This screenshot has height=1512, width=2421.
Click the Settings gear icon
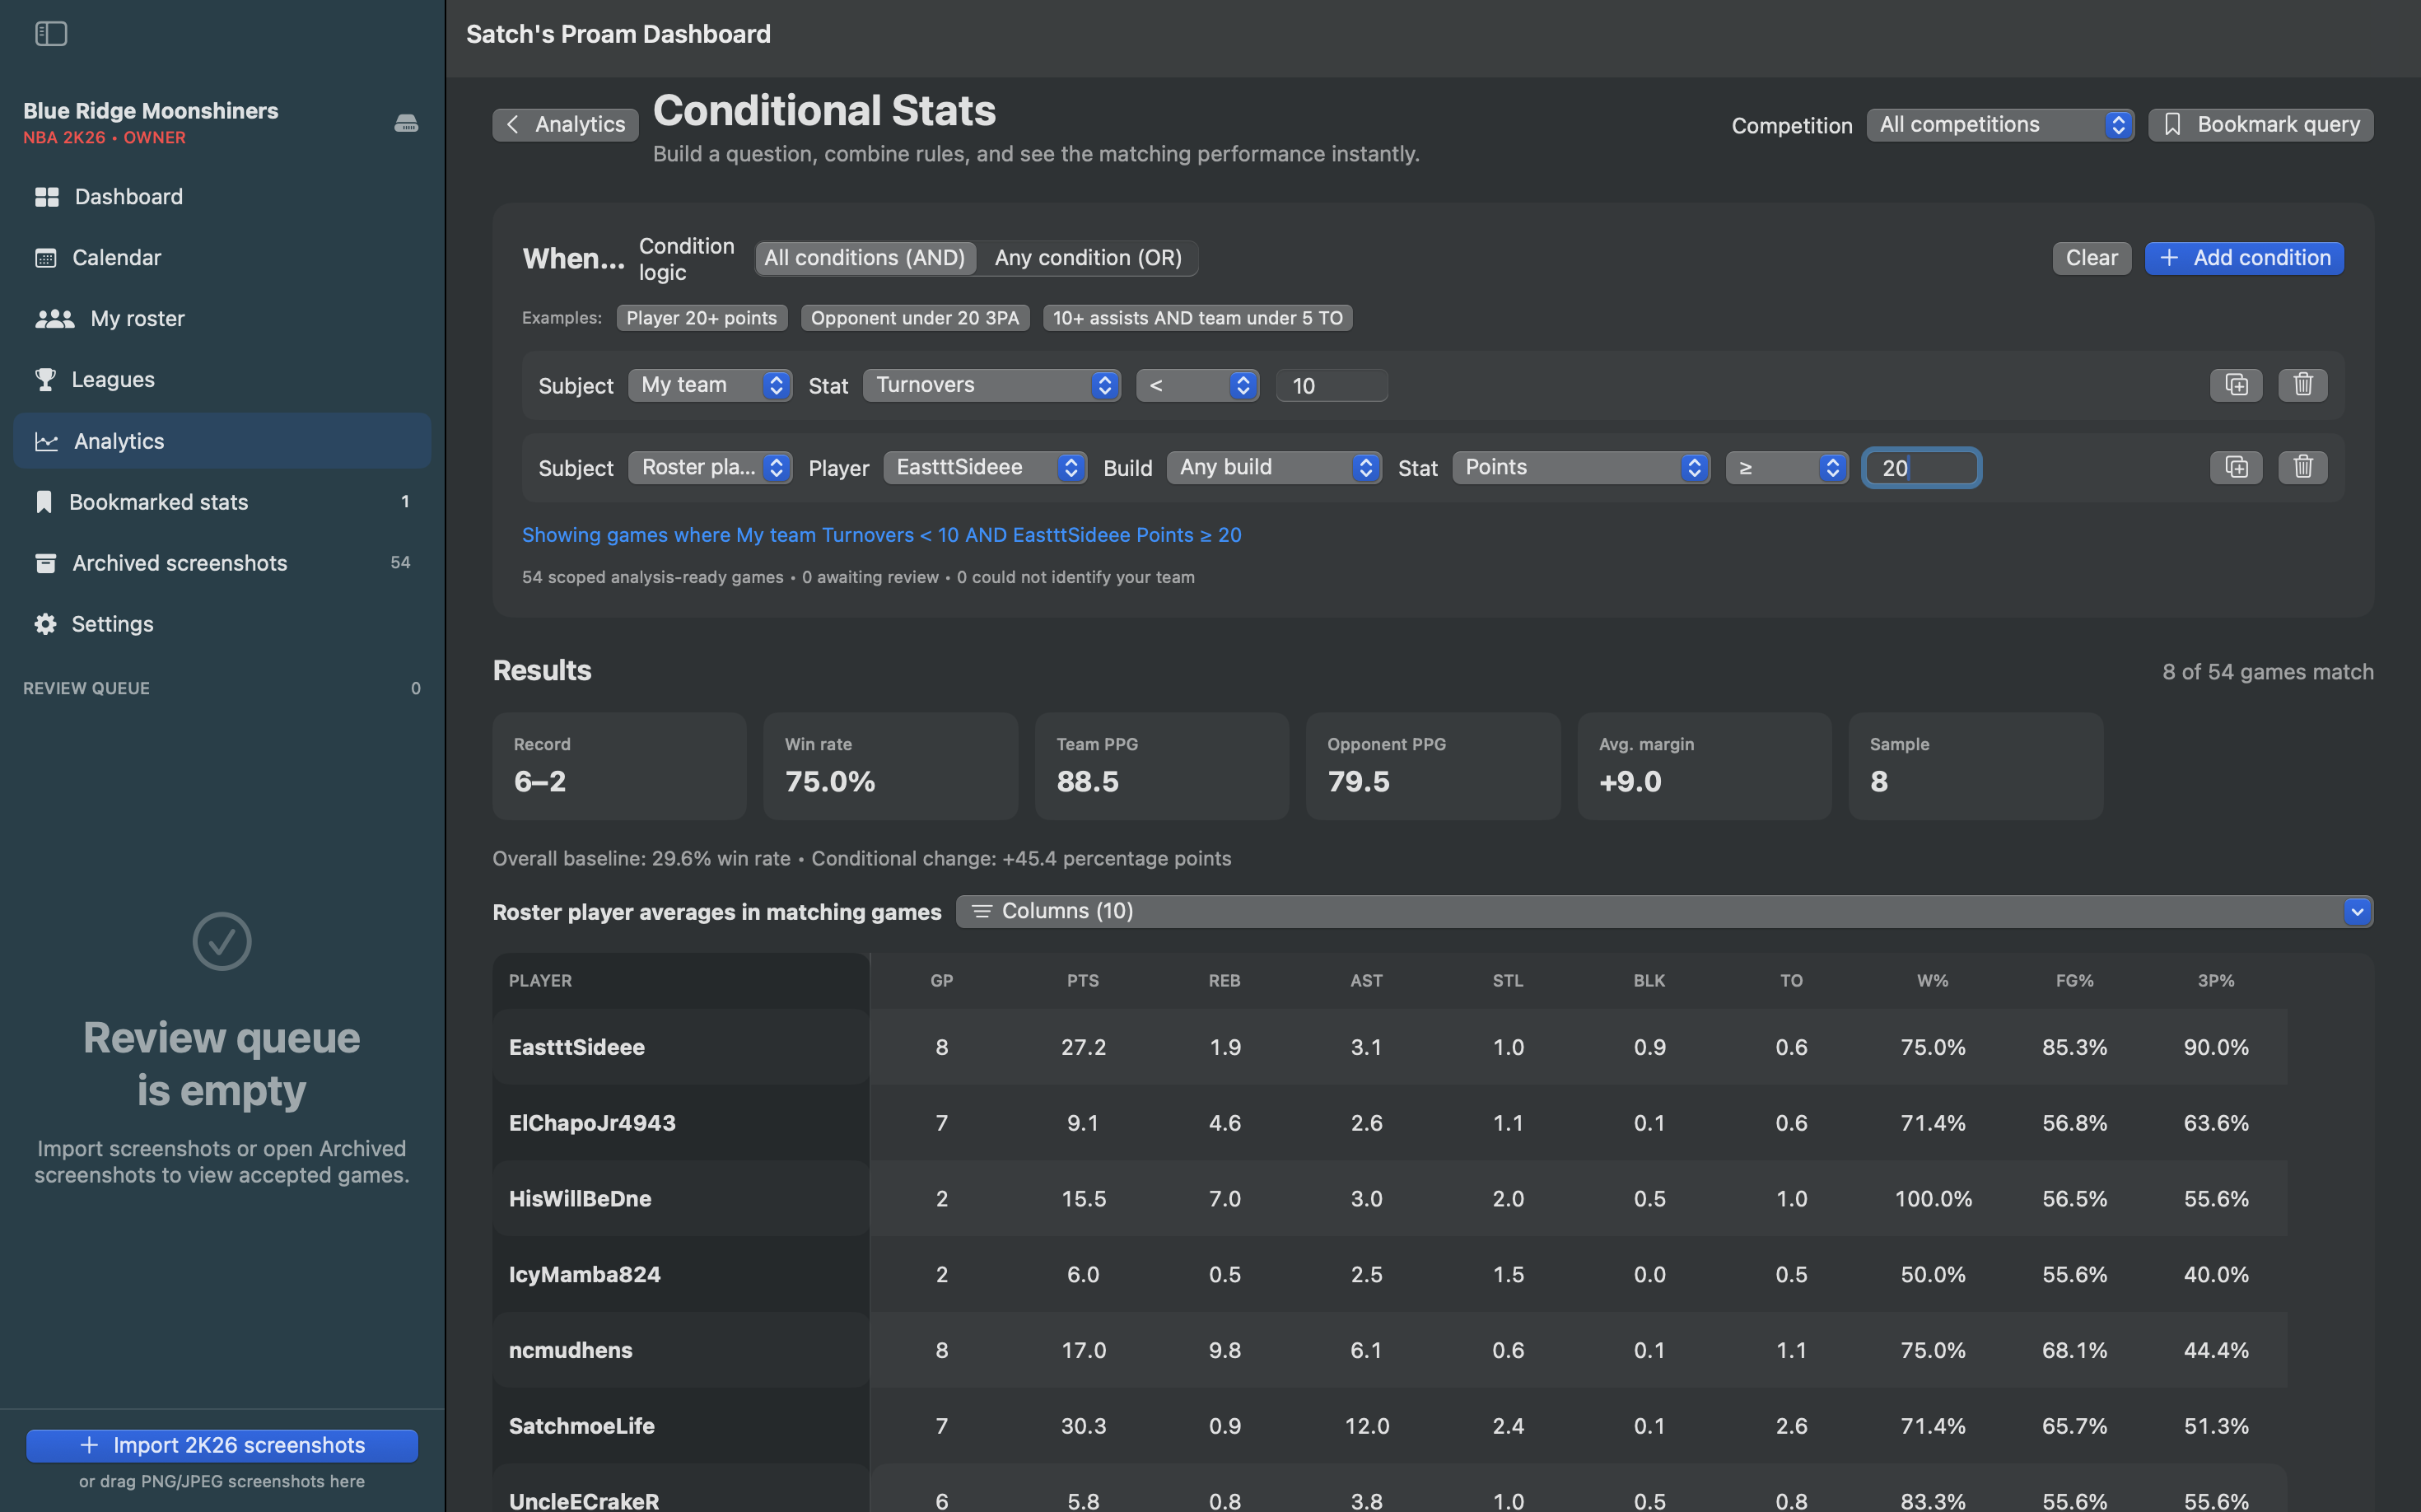click(45, 624)
